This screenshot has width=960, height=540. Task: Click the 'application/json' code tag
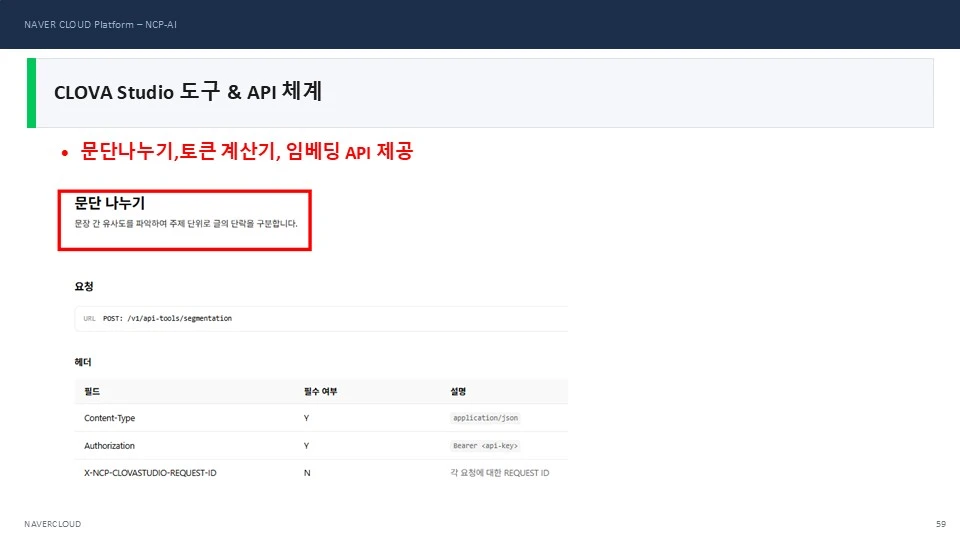click(486, 418)
